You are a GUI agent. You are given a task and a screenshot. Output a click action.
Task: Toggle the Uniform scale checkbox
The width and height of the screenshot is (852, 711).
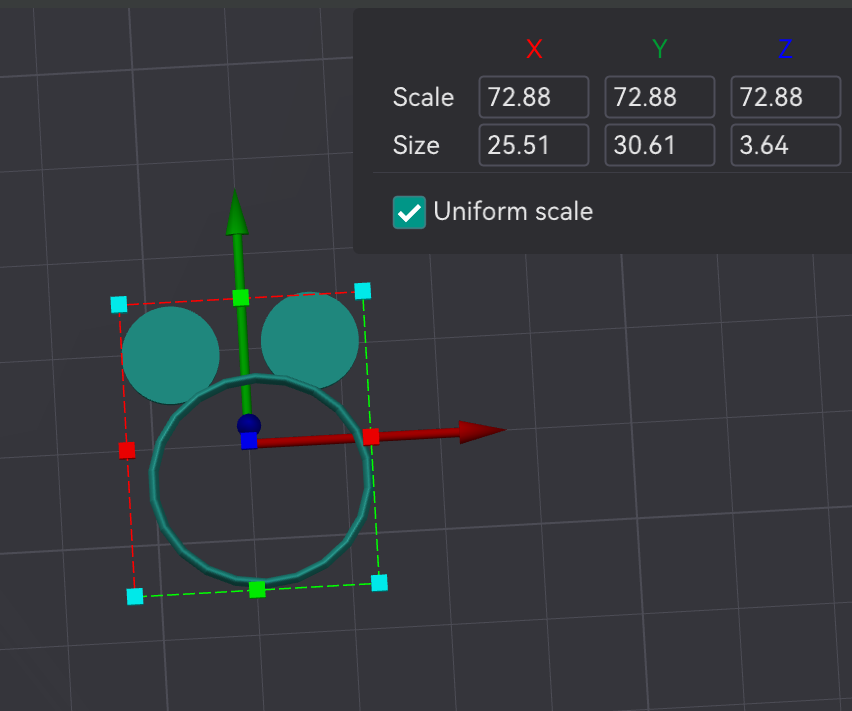[x=409, y=212]
